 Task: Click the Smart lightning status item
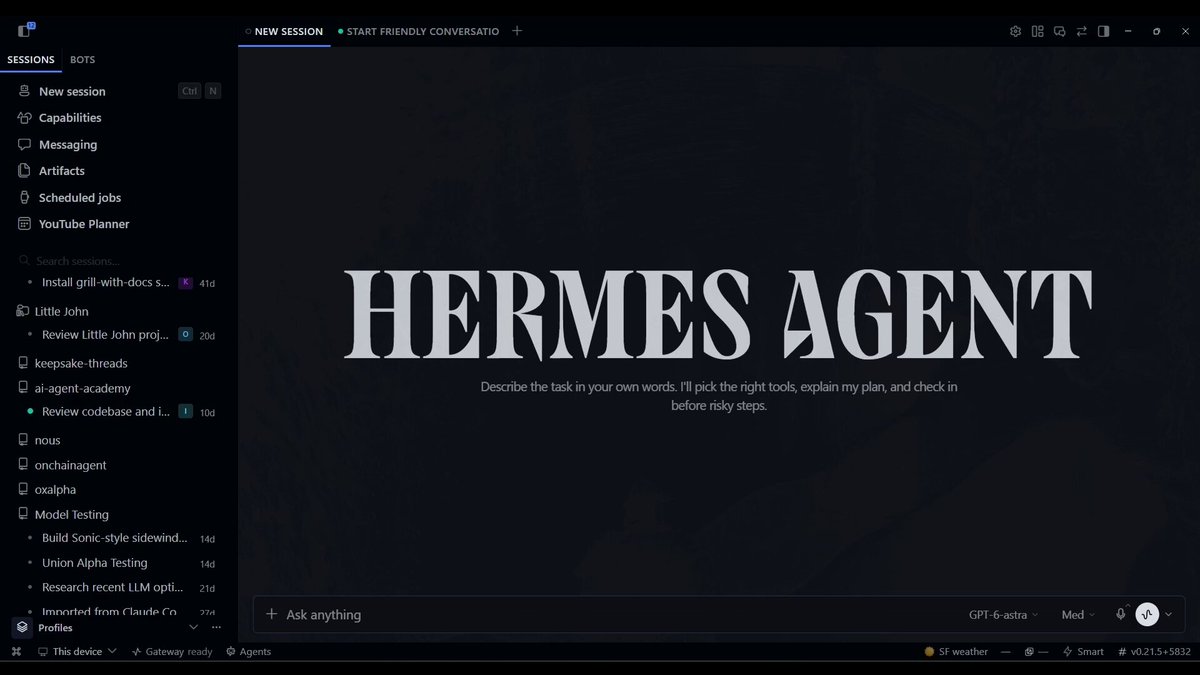(x=1083, y=652)
